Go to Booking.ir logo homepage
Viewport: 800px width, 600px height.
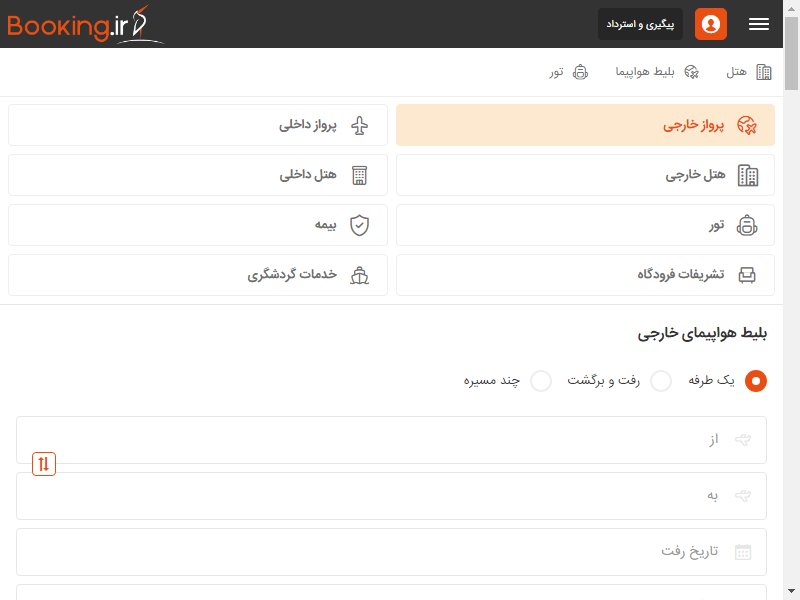pyautogui.click(x=84, y=24)
